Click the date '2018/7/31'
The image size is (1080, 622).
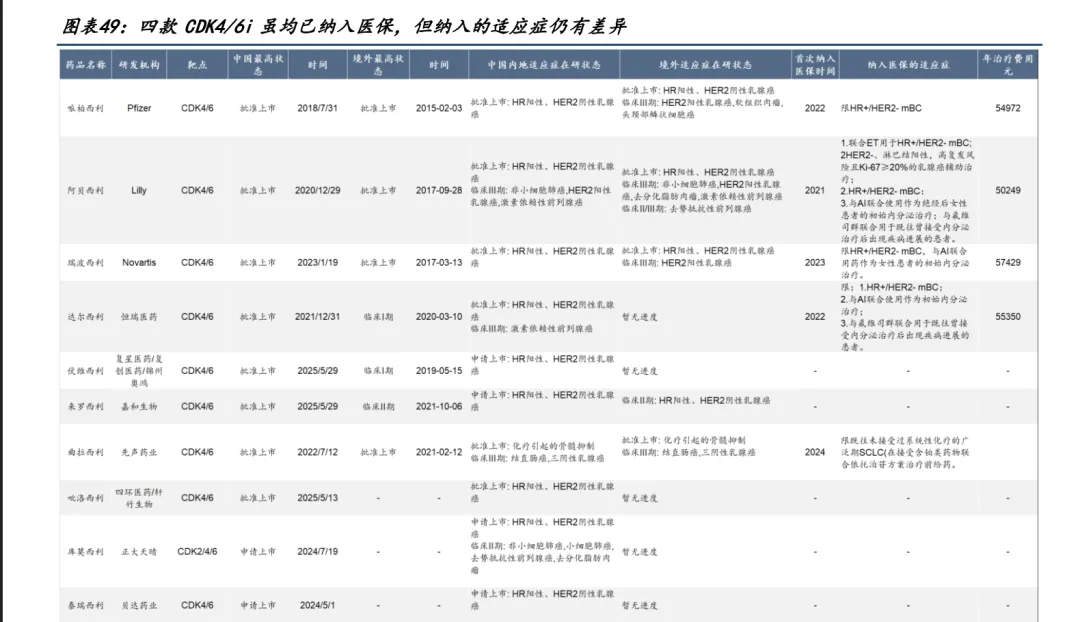click(318, 108)
